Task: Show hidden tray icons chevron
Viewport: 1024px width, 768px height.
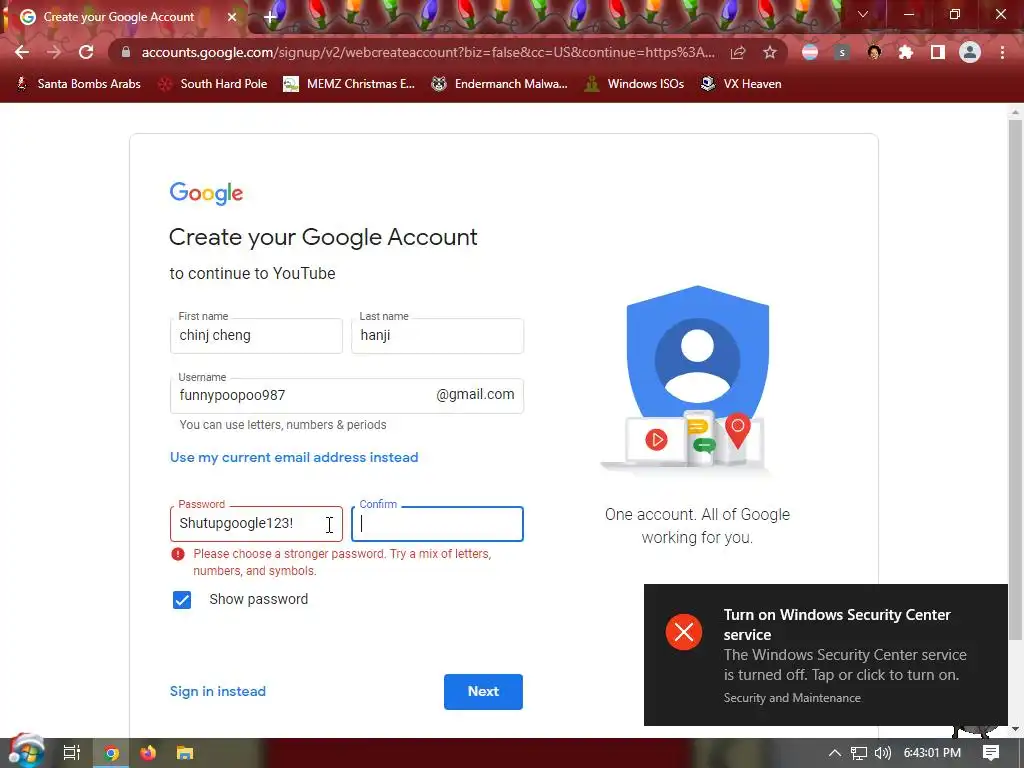Action: click(835, 753)
